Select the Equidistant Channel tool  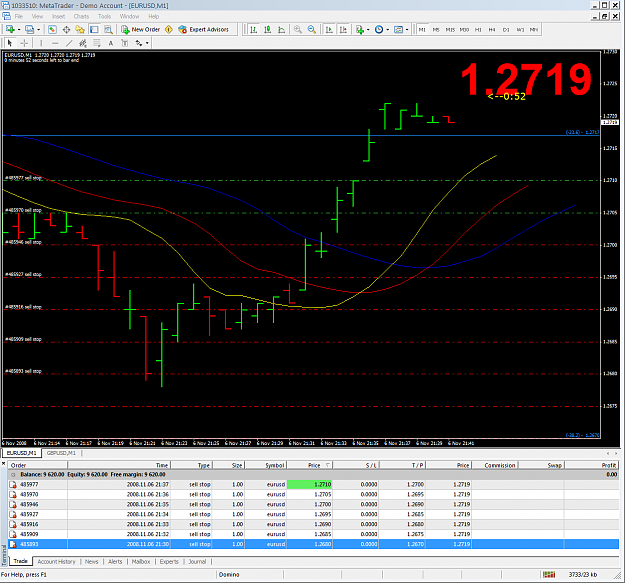83,43
